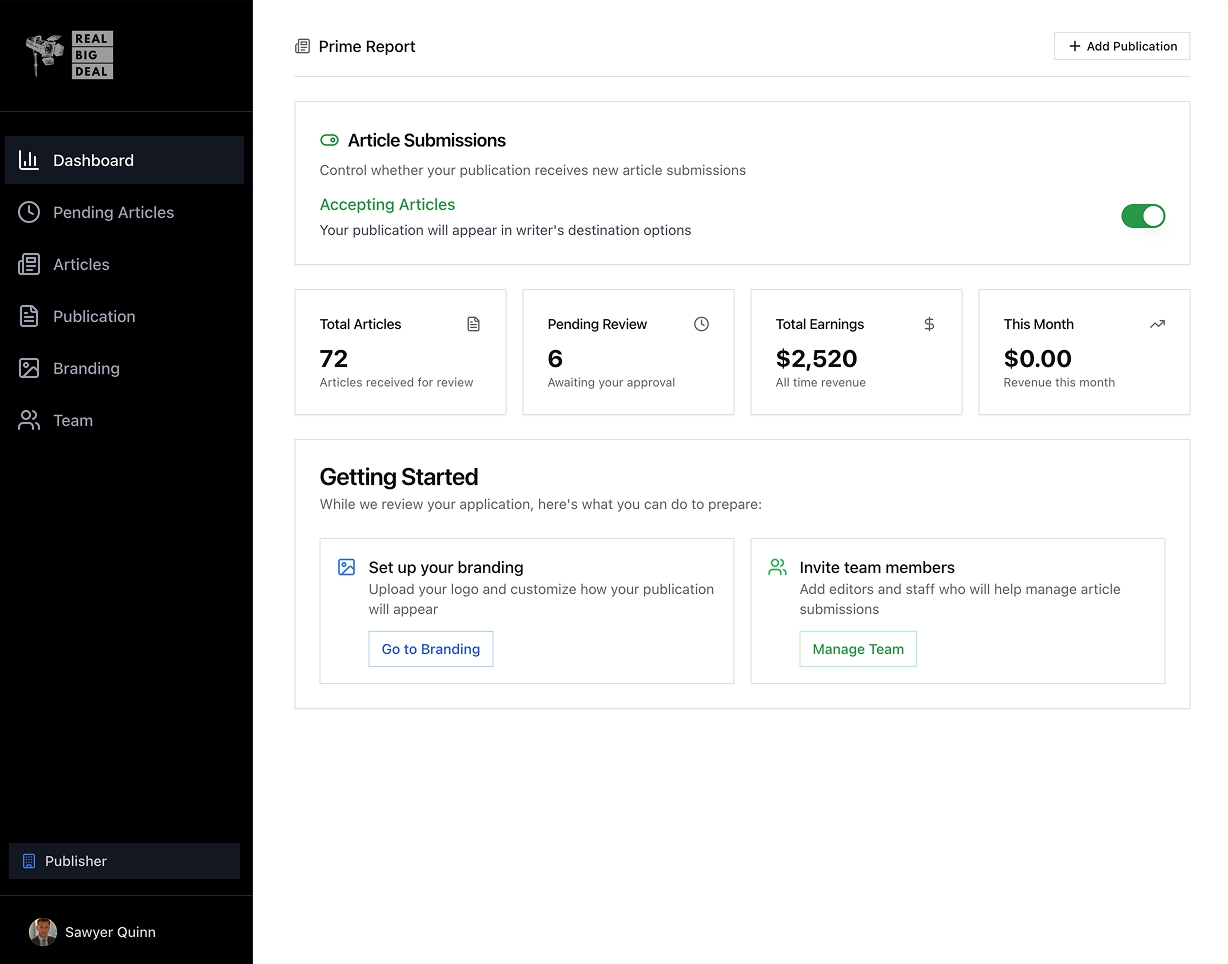
Task: Click the blue image icon by Set up your branding
Action: pyautogui.click(x=347, y=567)
